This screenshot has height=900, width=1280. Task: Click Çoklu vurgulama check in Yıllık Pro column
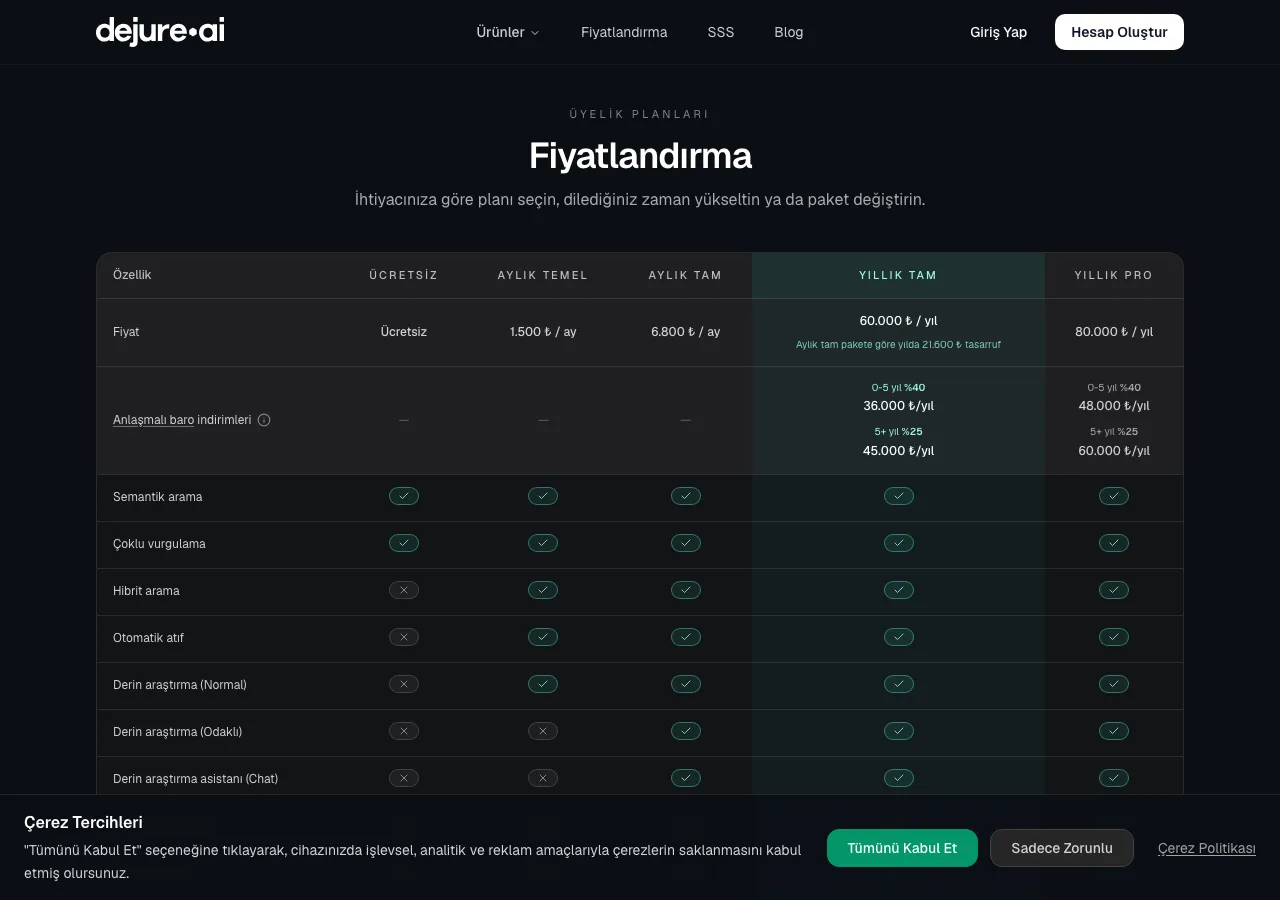click(1114, 543)
